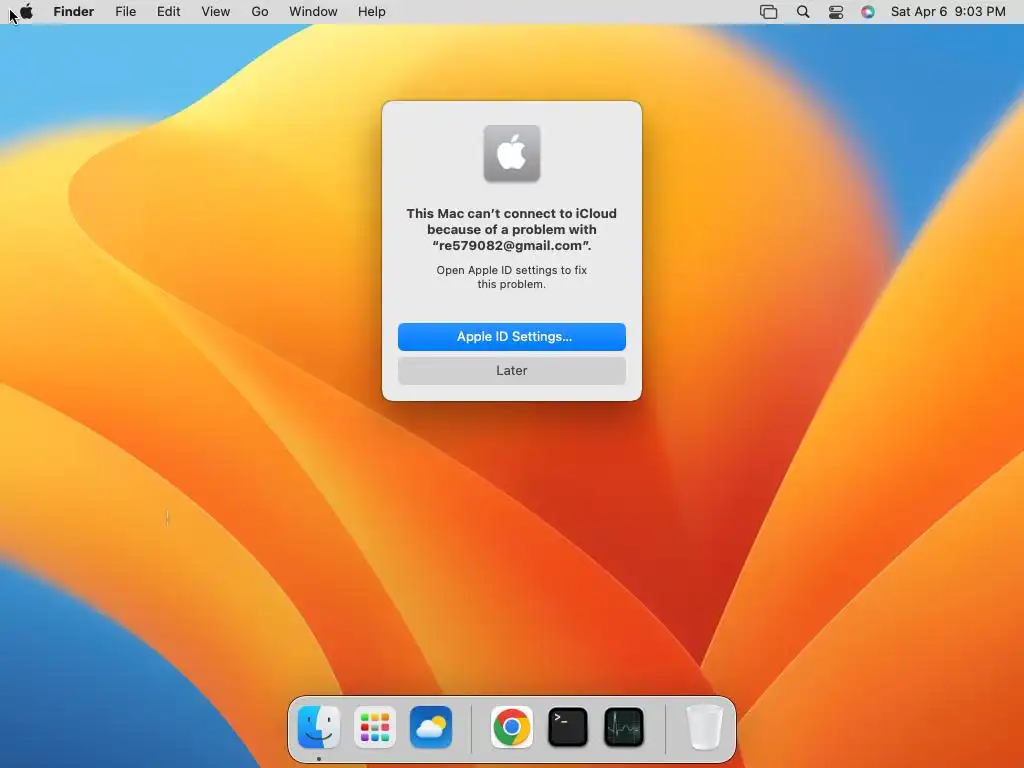The image size is (1024, 768).
Task: Open the Finder menu in menu bar
Action: pyautogui.click(x=74, y=12)
